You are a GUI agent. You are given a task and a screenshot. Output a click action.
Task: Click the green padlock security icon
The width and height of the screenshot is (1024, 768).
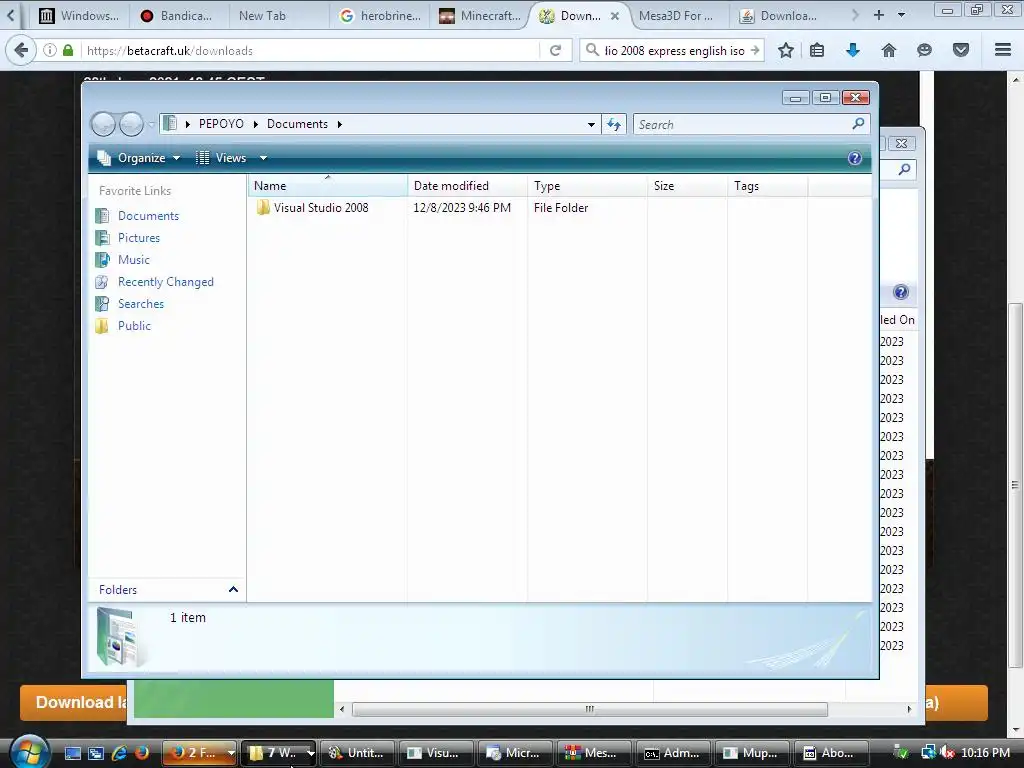[68, 50]
